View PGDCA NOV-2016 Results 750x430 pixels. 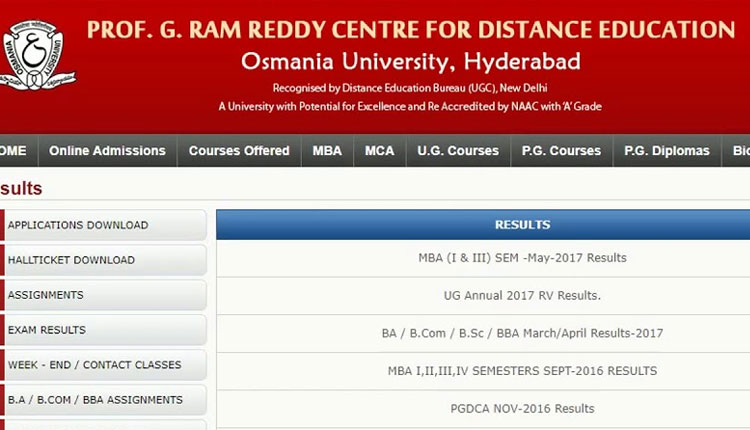(x=522, y=408)
